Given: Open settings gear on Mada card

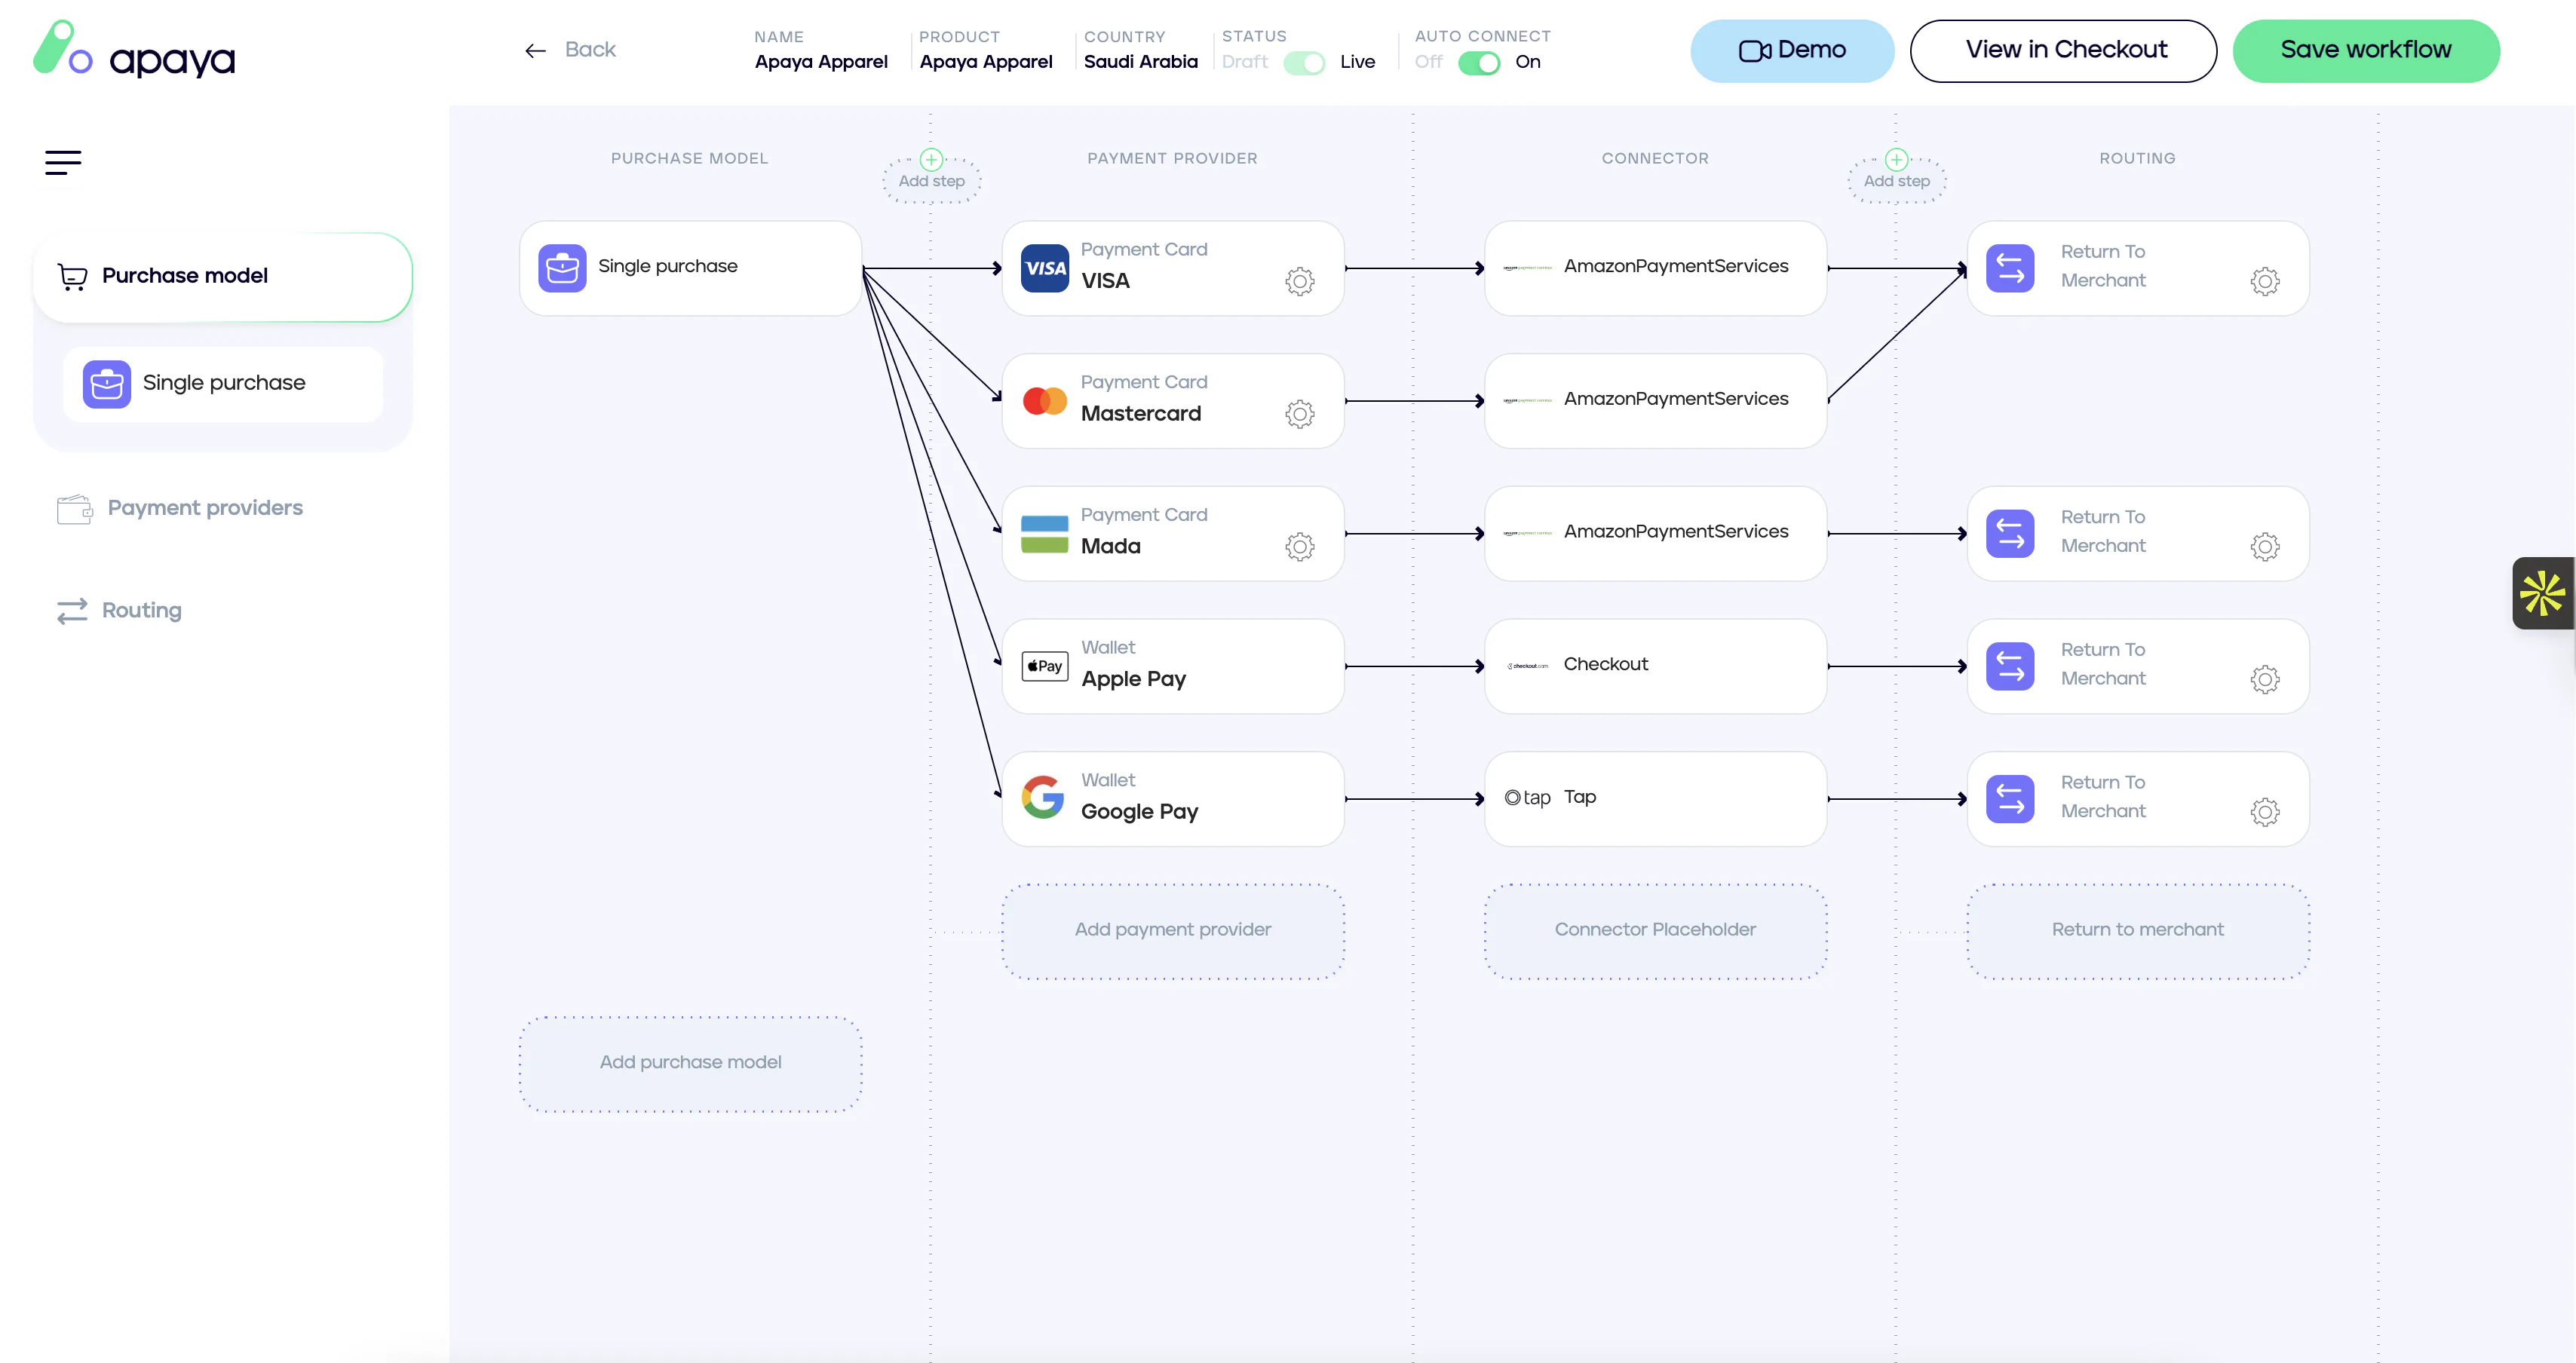Looking at the screenshot, I should pyautogui.click(x=1299, y=547).
